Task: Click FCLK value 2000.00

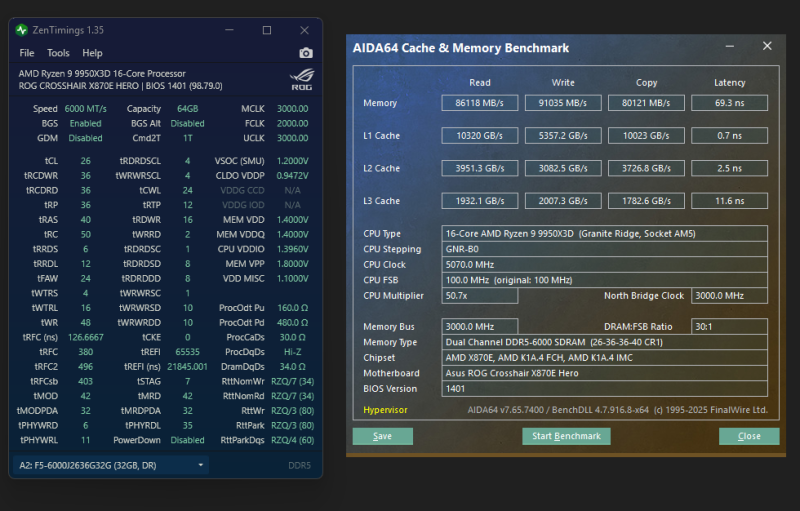Action: [292, 123]
